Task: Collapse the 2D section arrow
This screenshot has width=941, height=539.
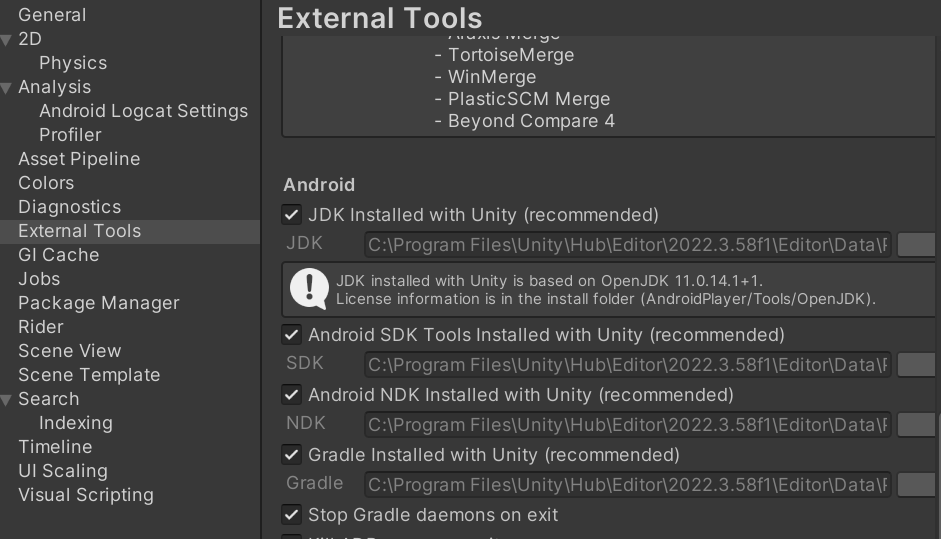Action: coord(7,40)
